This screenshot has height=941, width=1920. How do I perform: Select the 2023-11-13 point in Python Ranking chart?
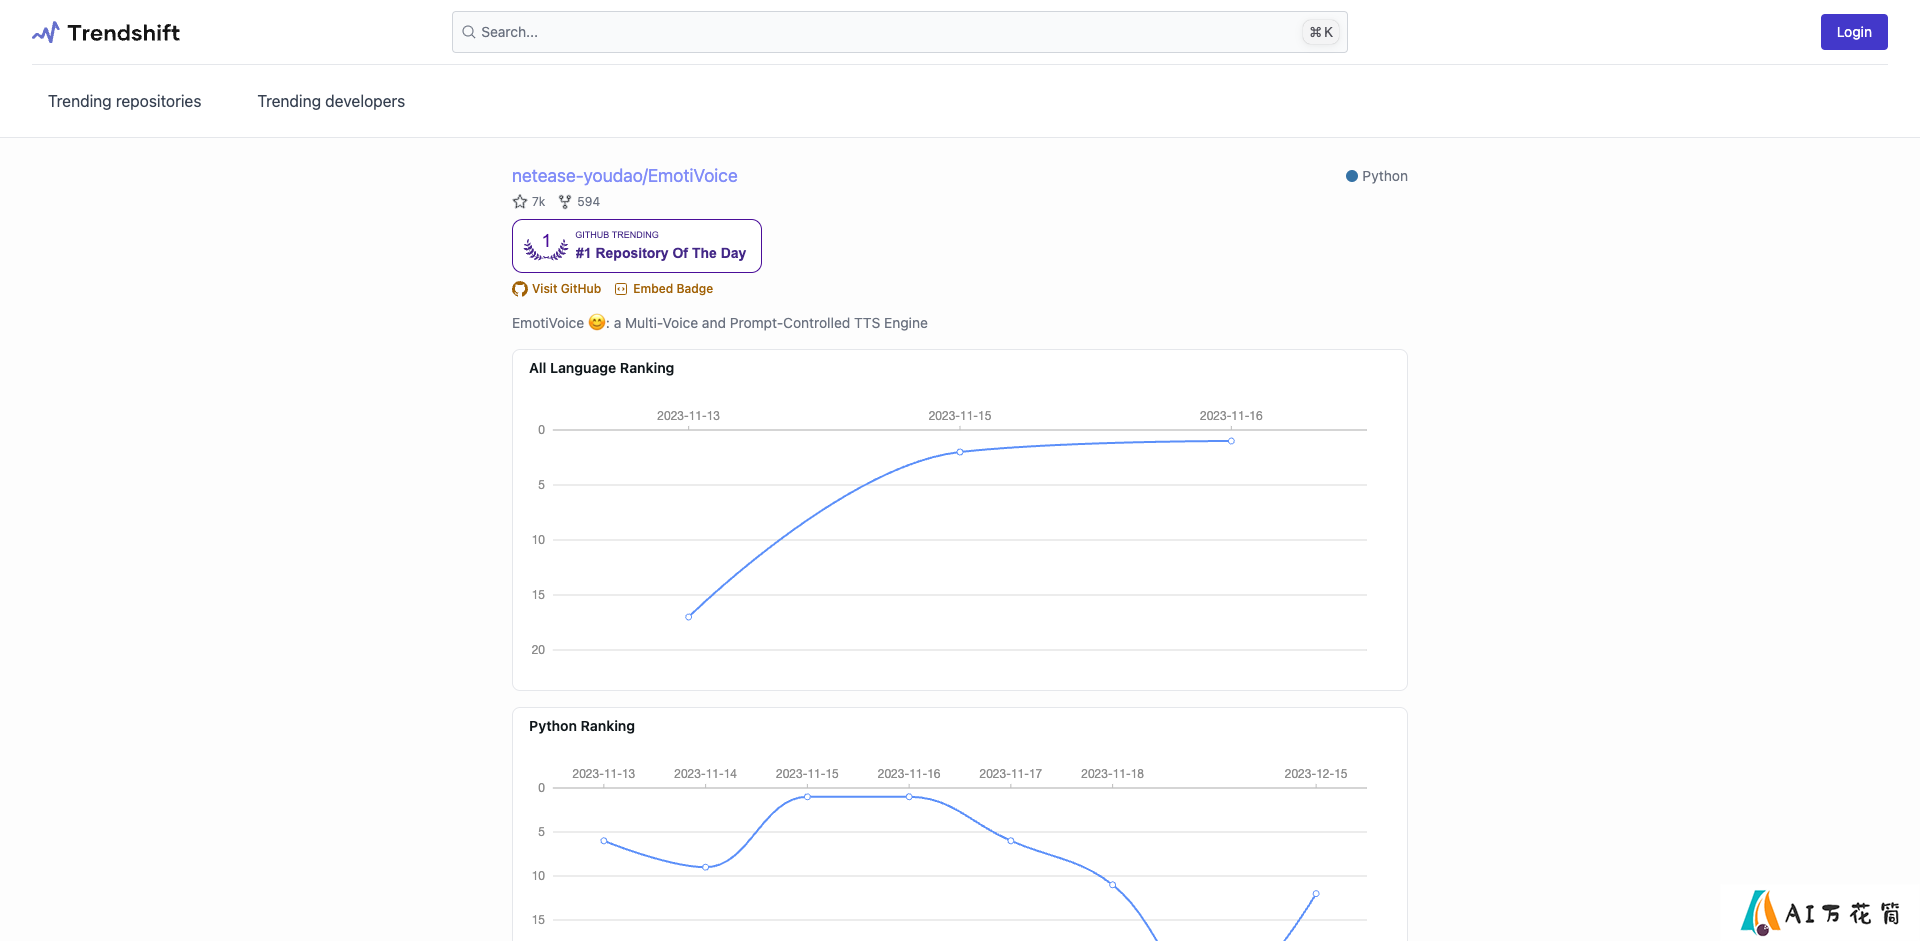(x=604, y=841)
